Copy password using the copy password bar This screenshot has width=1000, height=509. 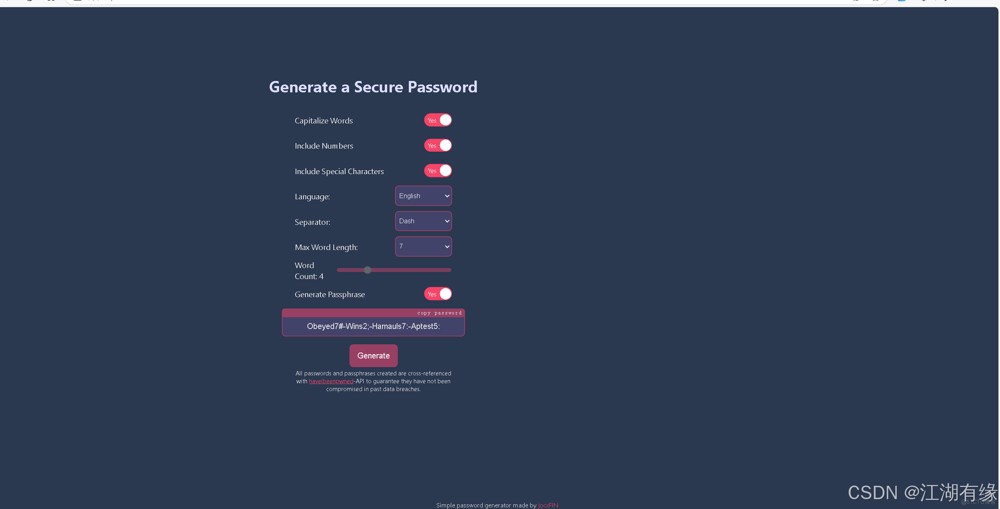click(373, 313)
